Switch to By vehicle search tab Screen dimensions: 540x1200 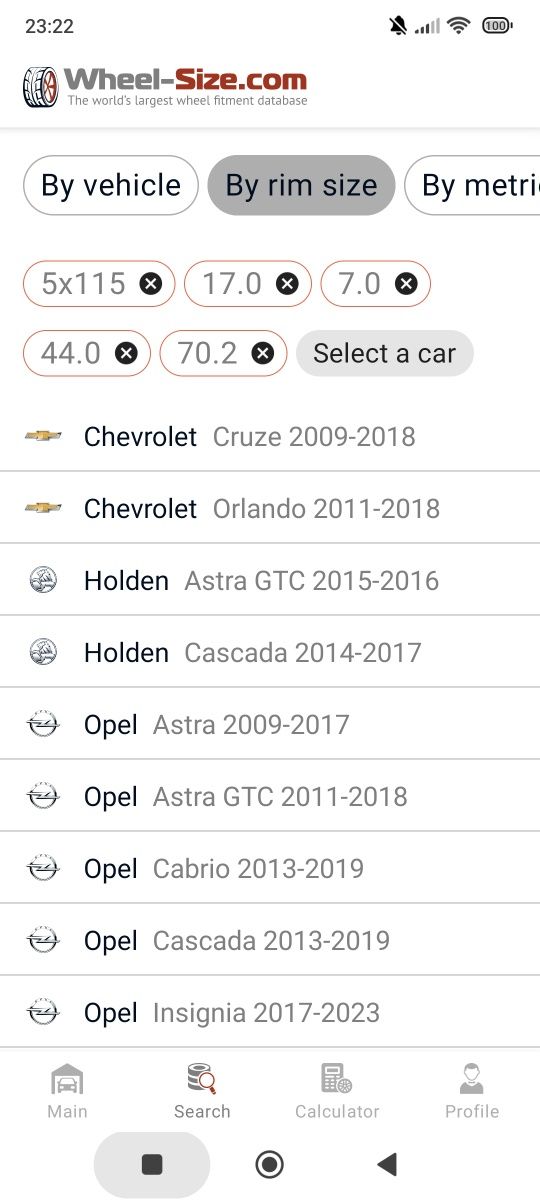pyautogui.click(x=111, y=185)
